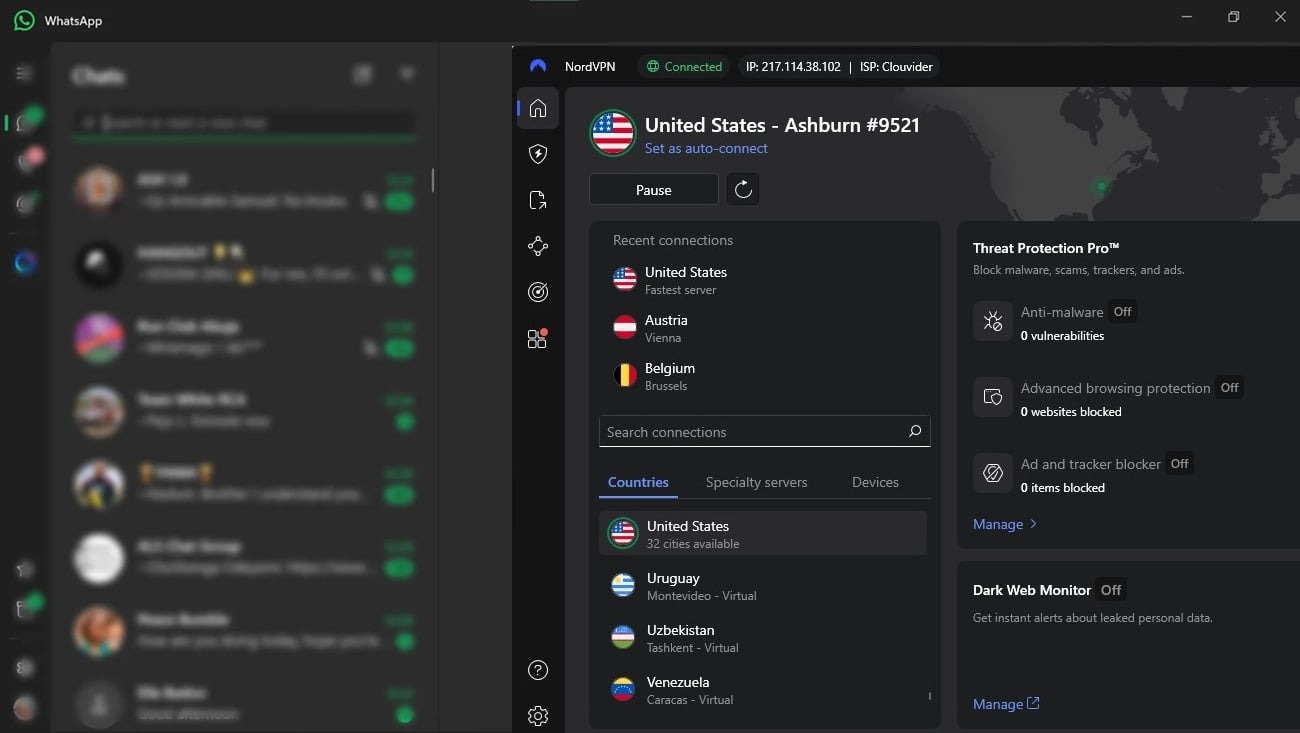
Task: Select the Threat Protection shield icon
Action: tap(538, 154)
